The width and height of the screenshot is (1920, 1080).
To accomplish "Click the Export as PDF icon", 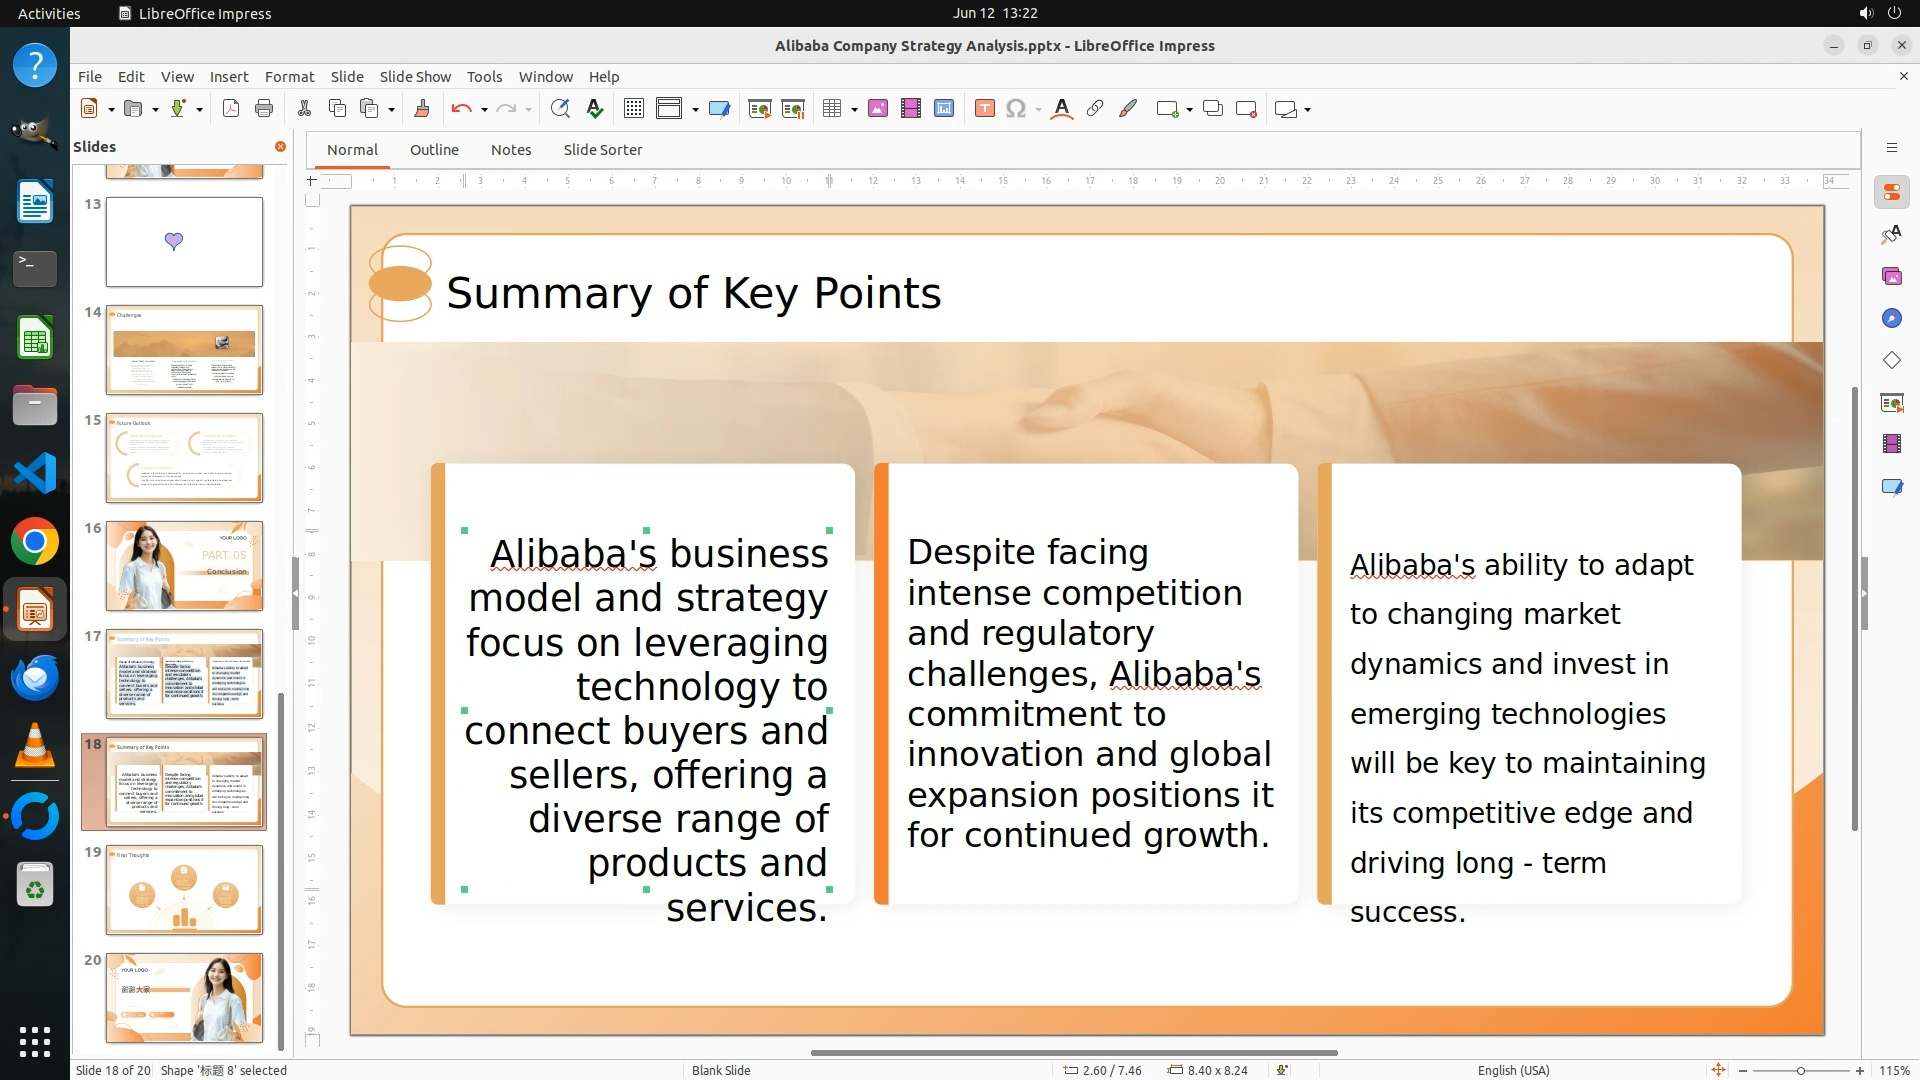I will [x=231, y=109].
